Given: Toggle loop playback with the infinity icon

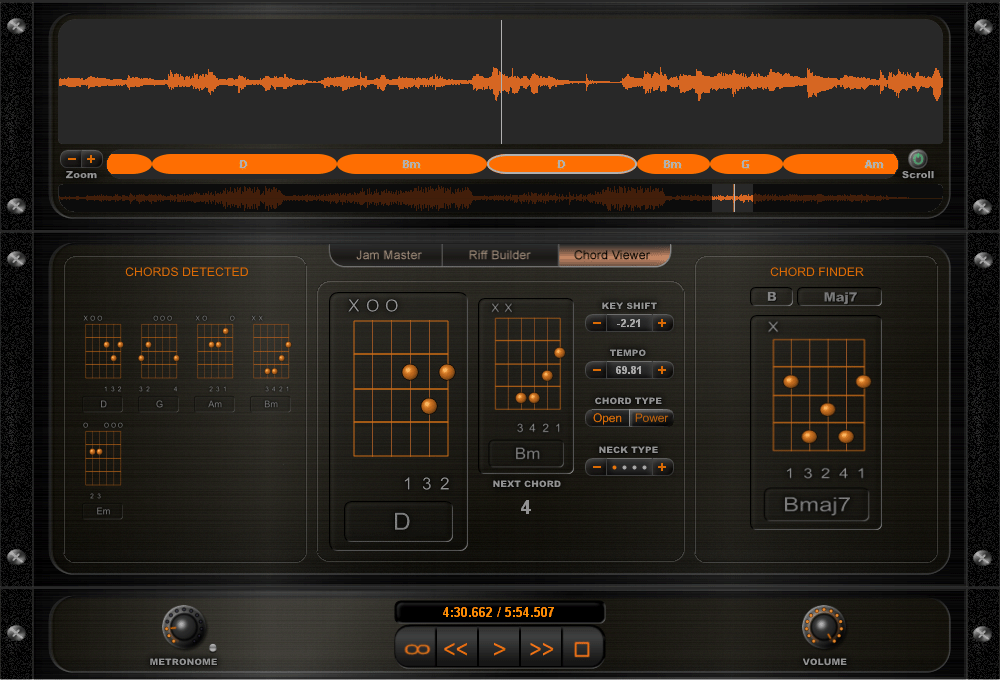Looking at the screenshot, I should [x=416, y=649].
